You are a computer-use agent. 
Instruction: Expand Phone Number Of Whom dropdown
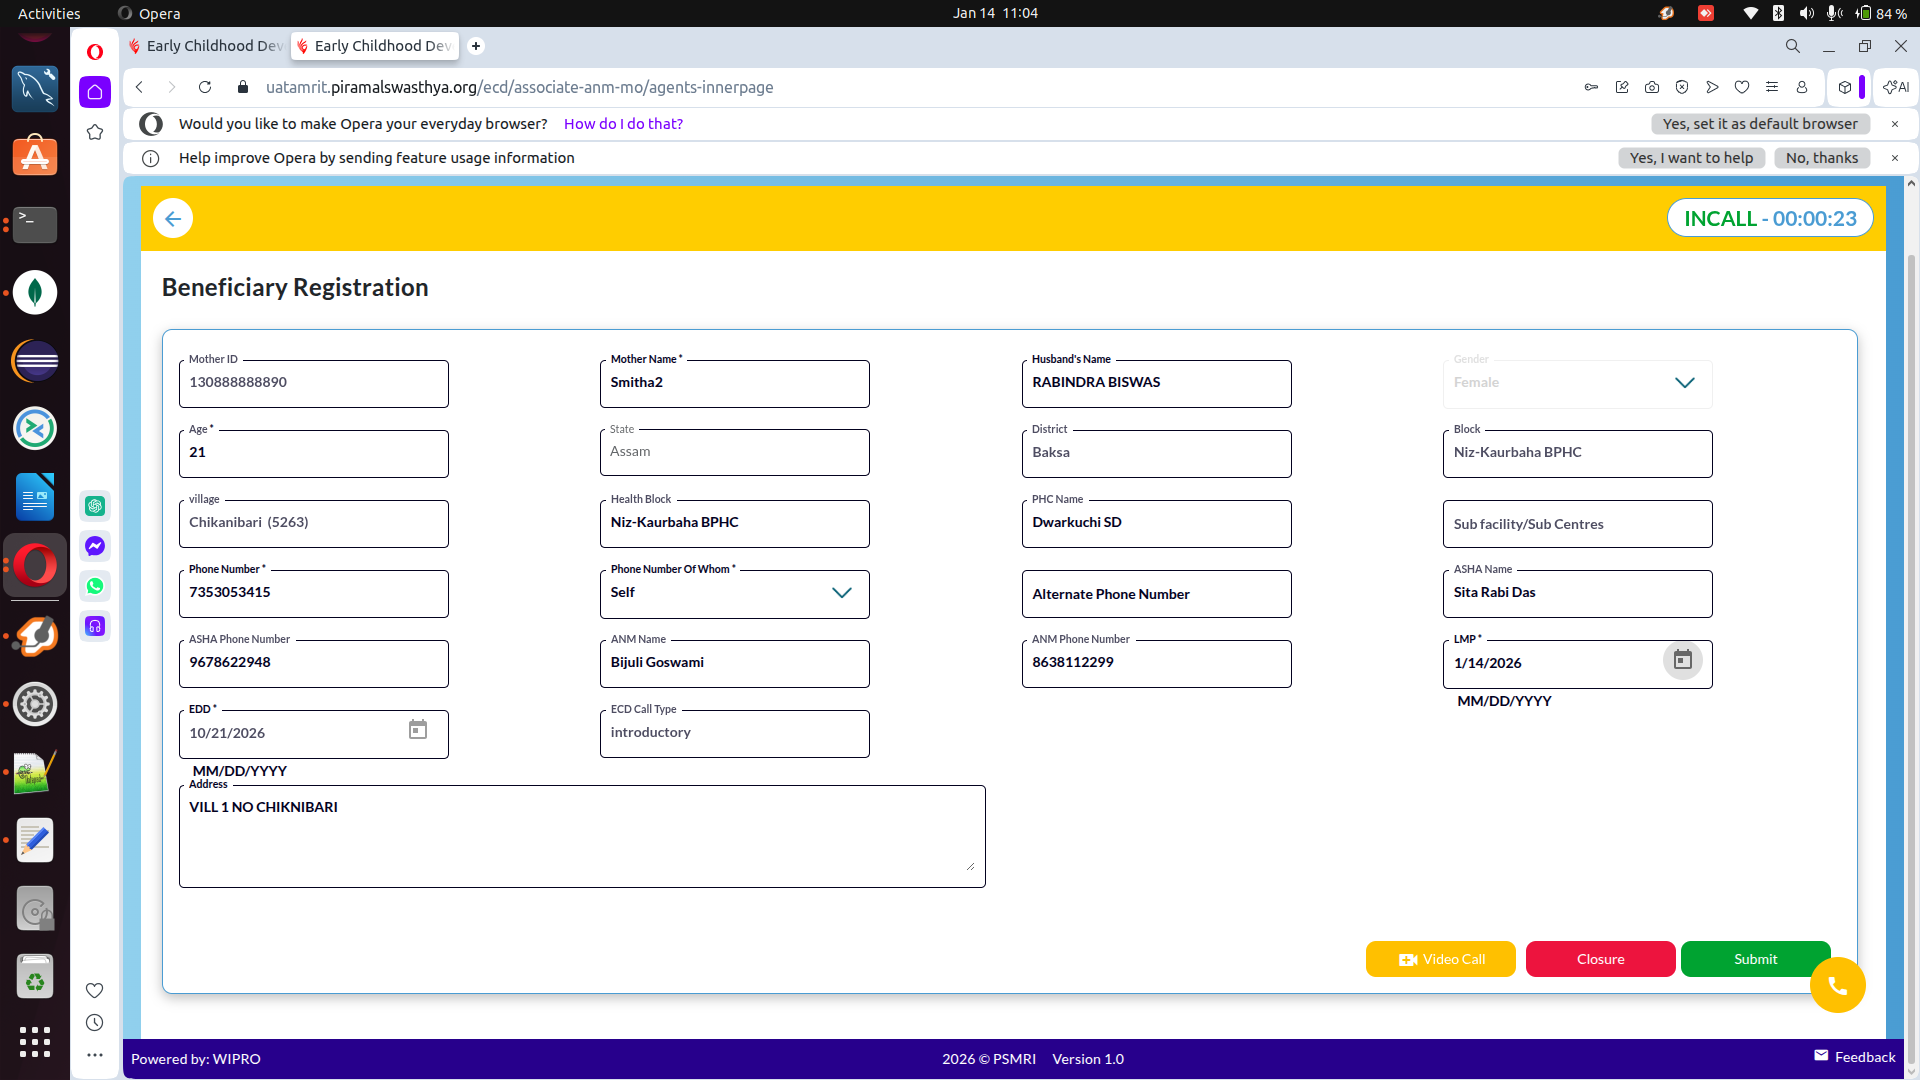[x=841, y=593]
